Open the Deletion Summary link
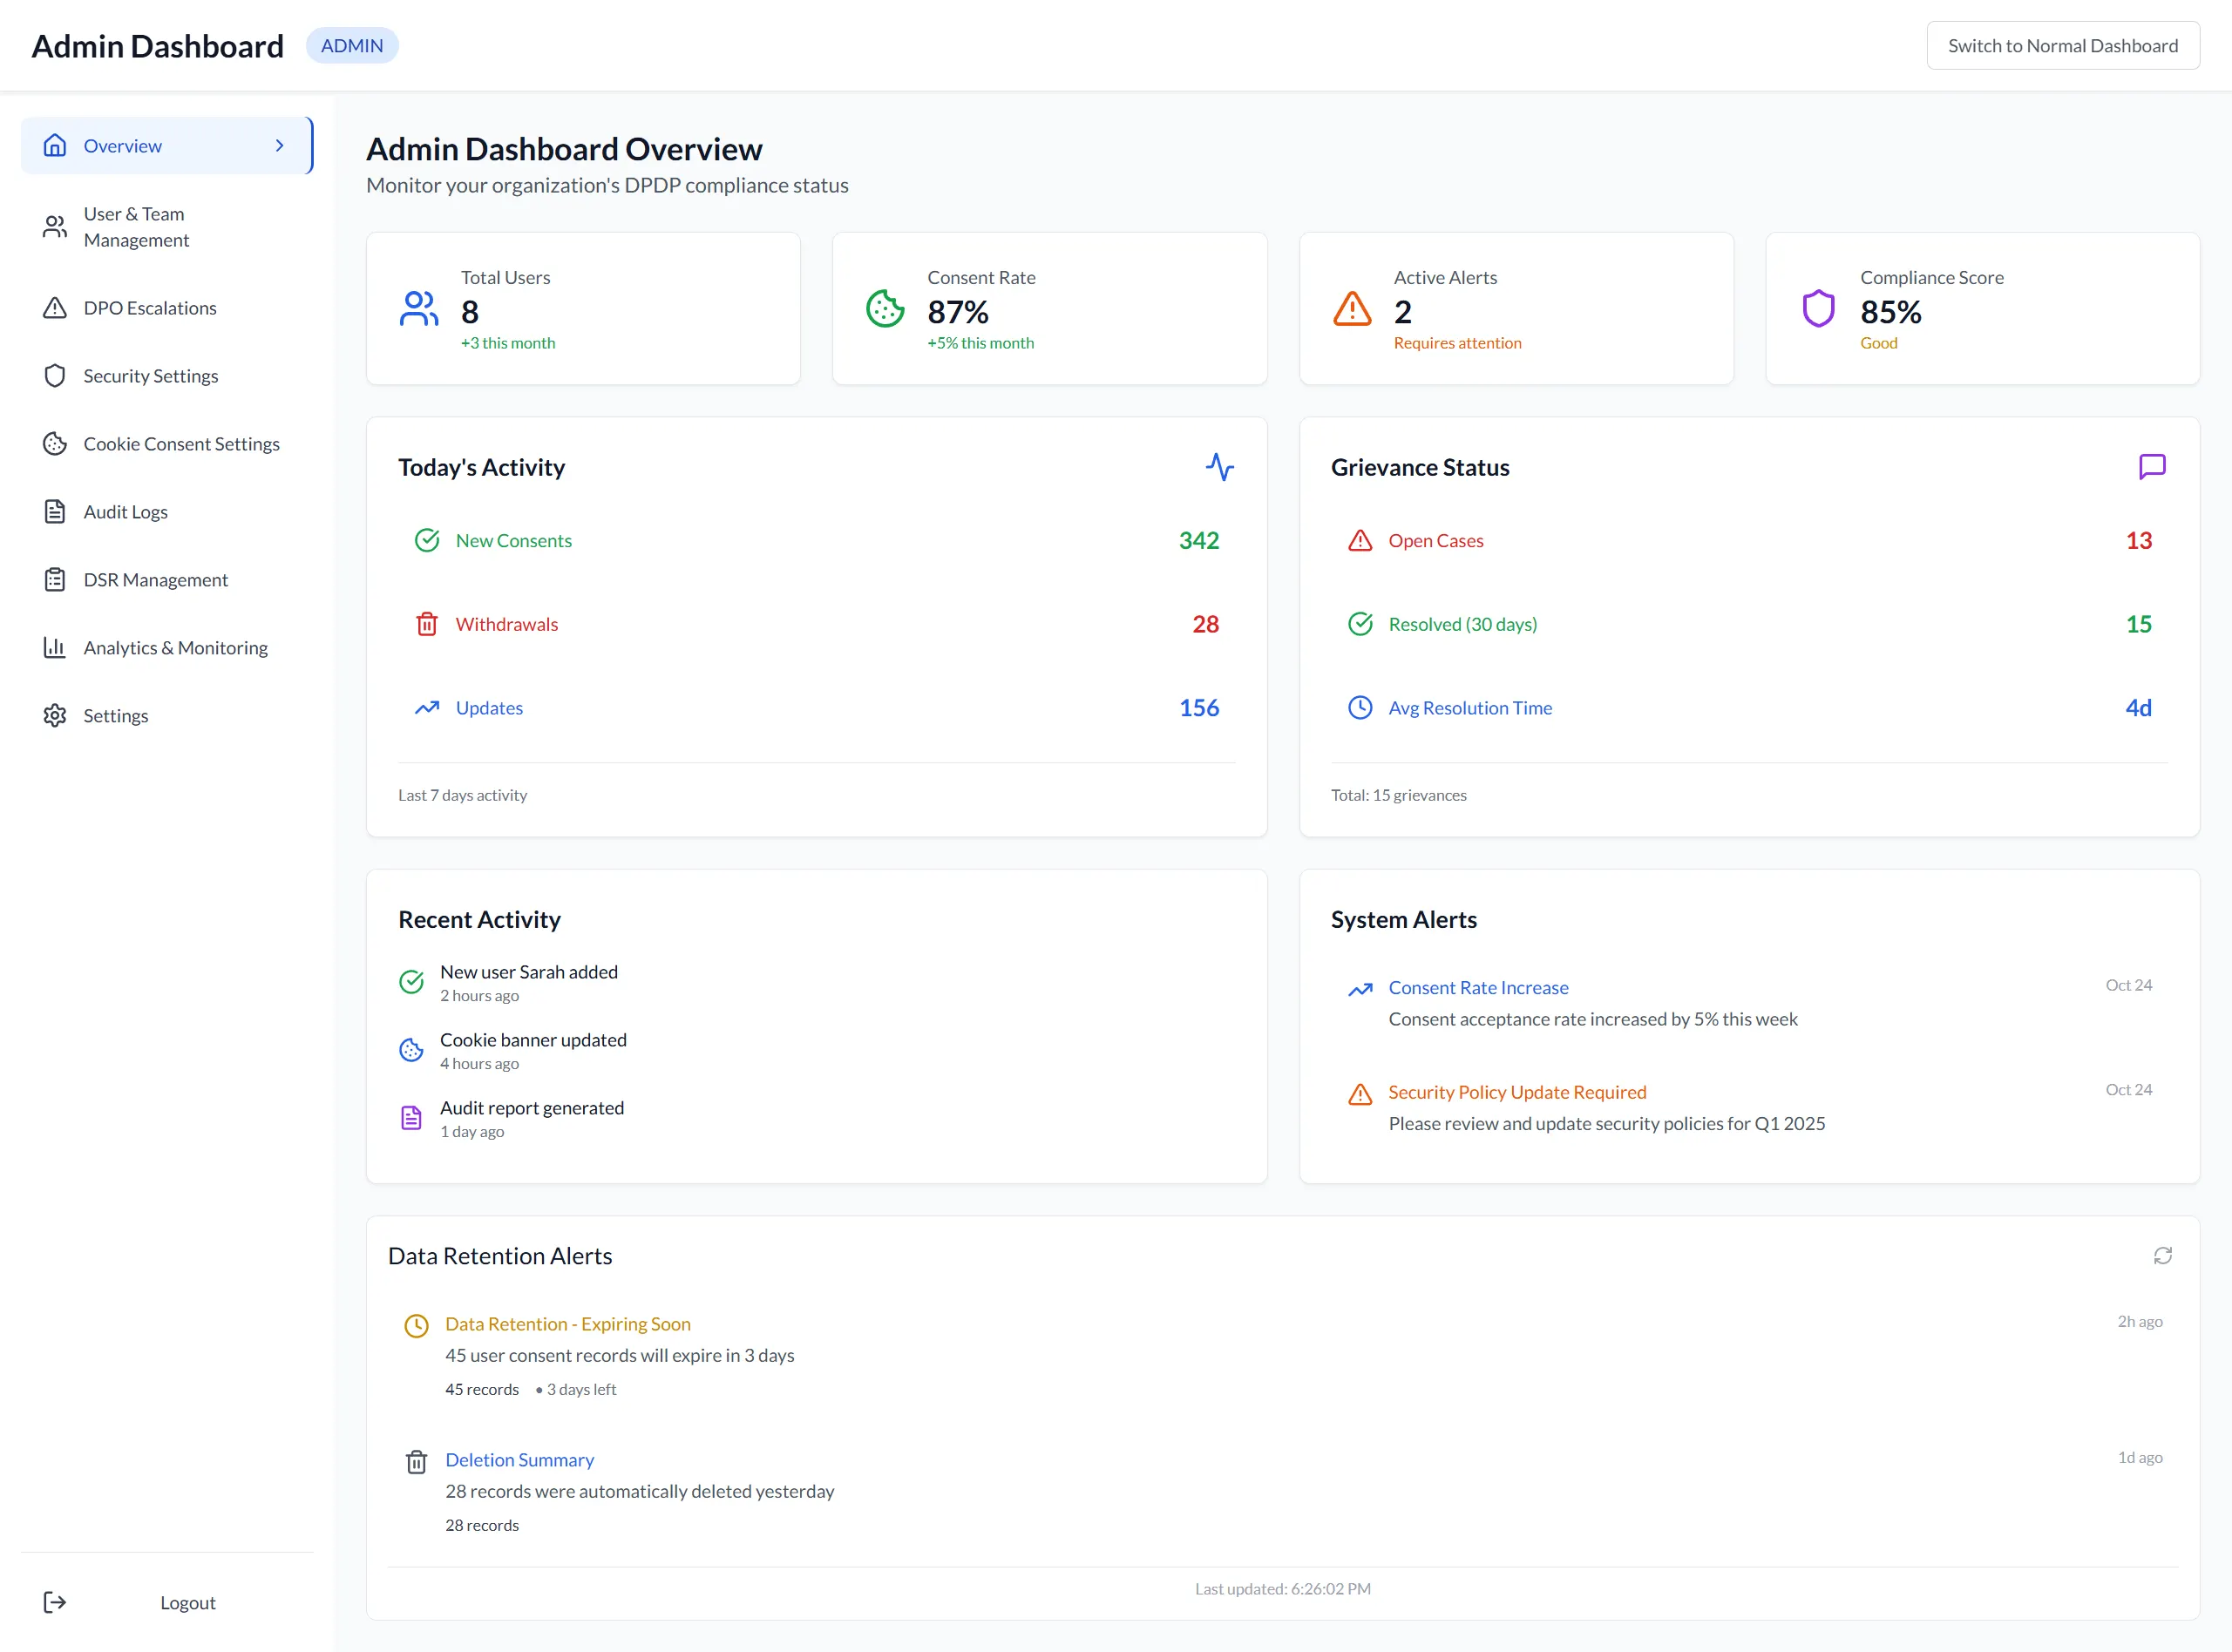This screenshot has height=1652, width=2232. click(x=519, y=1459)
